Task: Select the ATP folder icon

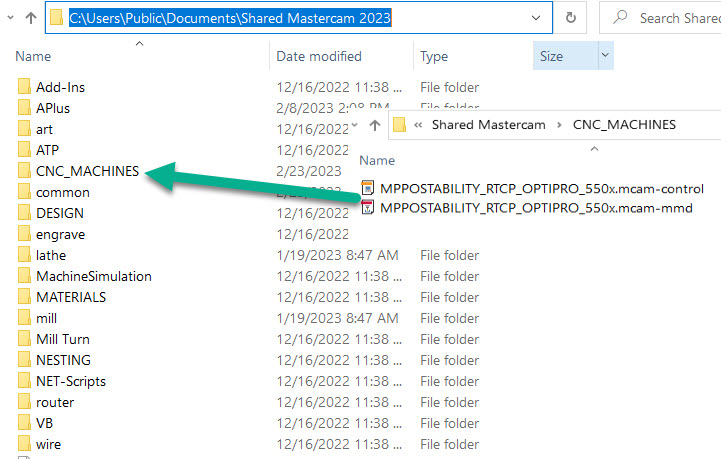Action: pyautogui.click(x=24, y=149)
